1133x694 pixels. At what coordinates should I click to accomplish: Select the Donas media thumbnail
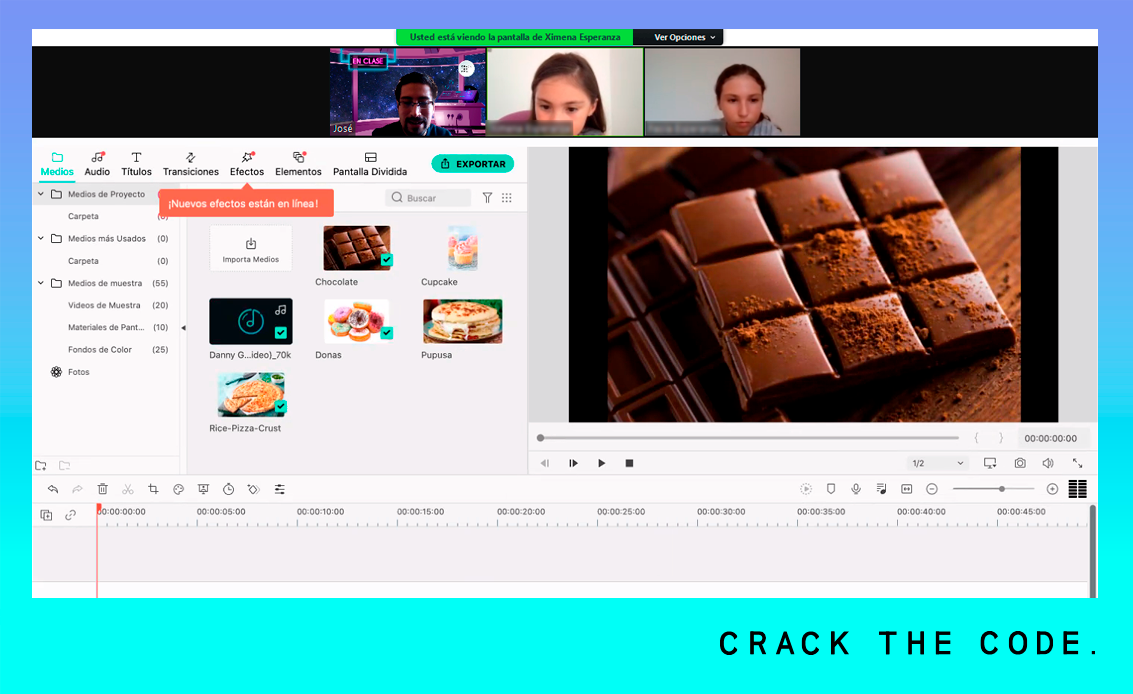click(357, 322)
